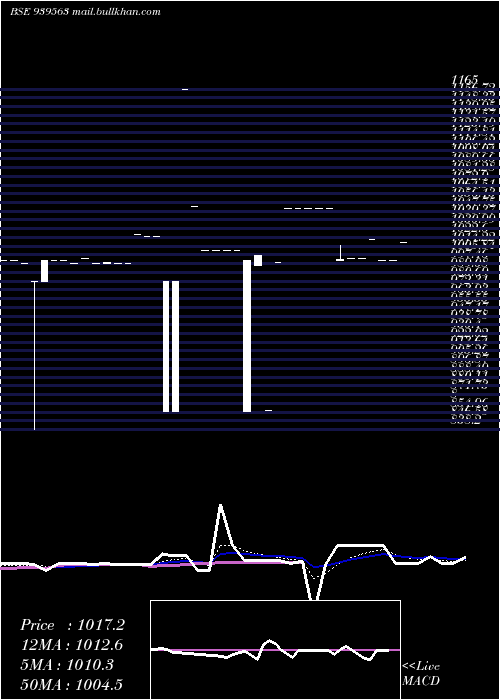Click the short white candle beside the long wick
Viewport: 500px width, 700px height.
(x=44, y=271)
